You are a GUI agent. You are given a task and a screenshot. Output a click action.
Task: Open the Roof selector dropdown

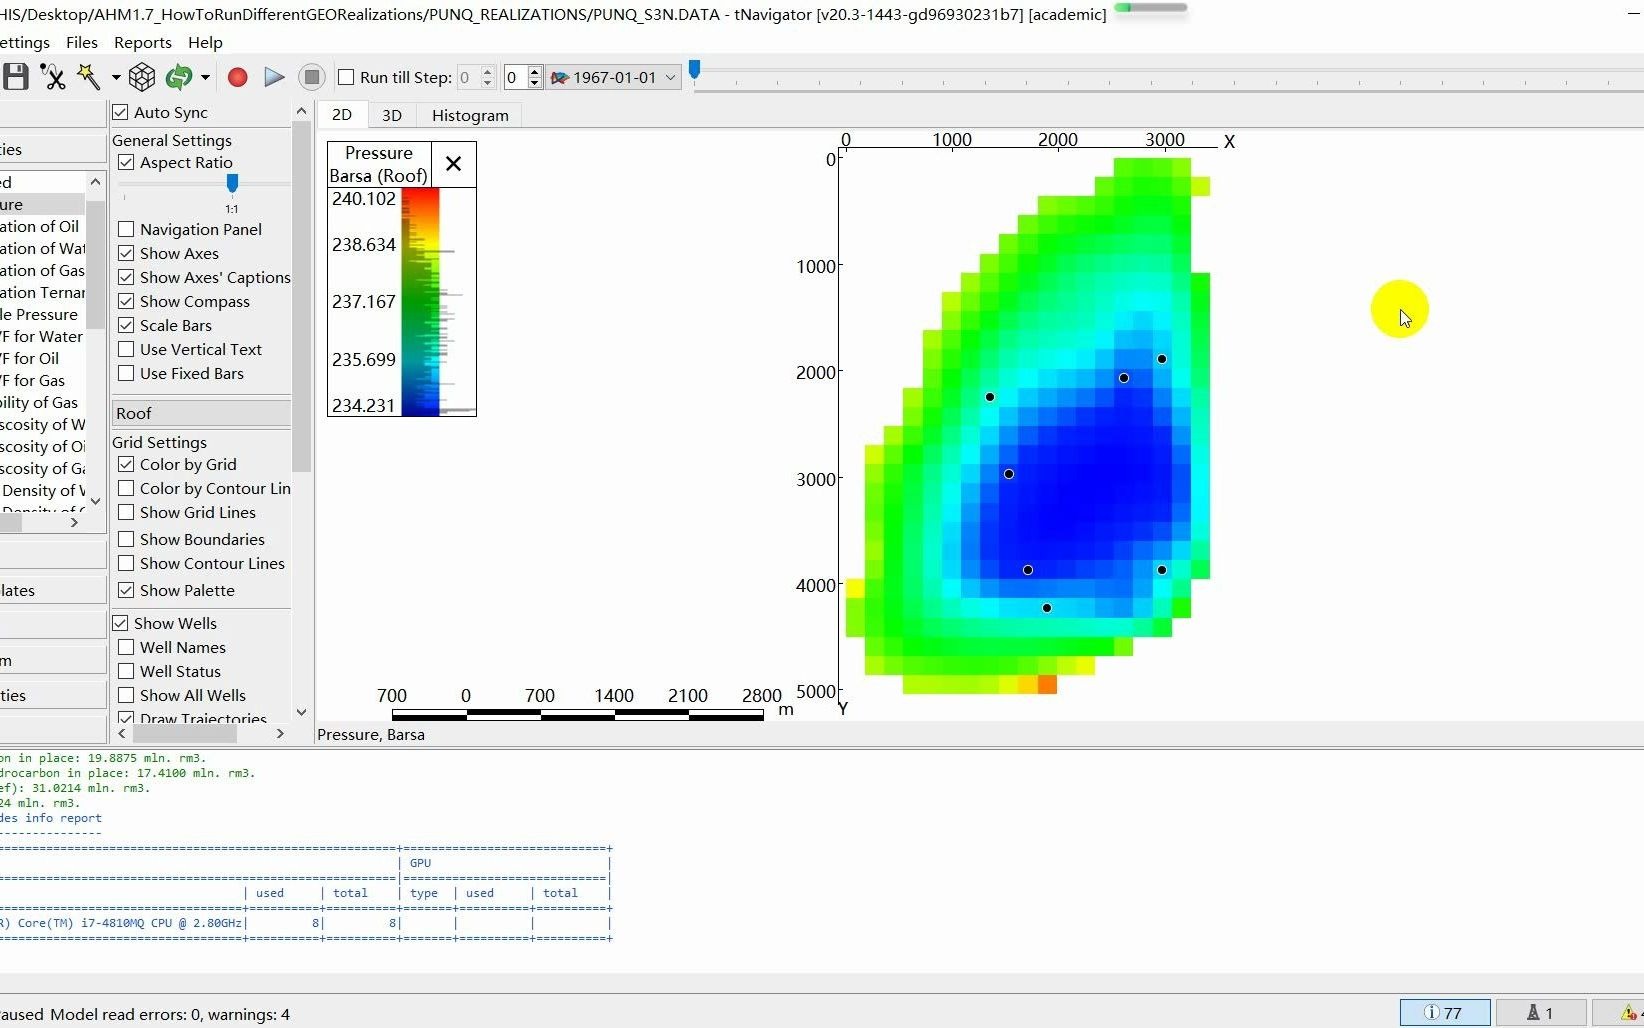201,413
